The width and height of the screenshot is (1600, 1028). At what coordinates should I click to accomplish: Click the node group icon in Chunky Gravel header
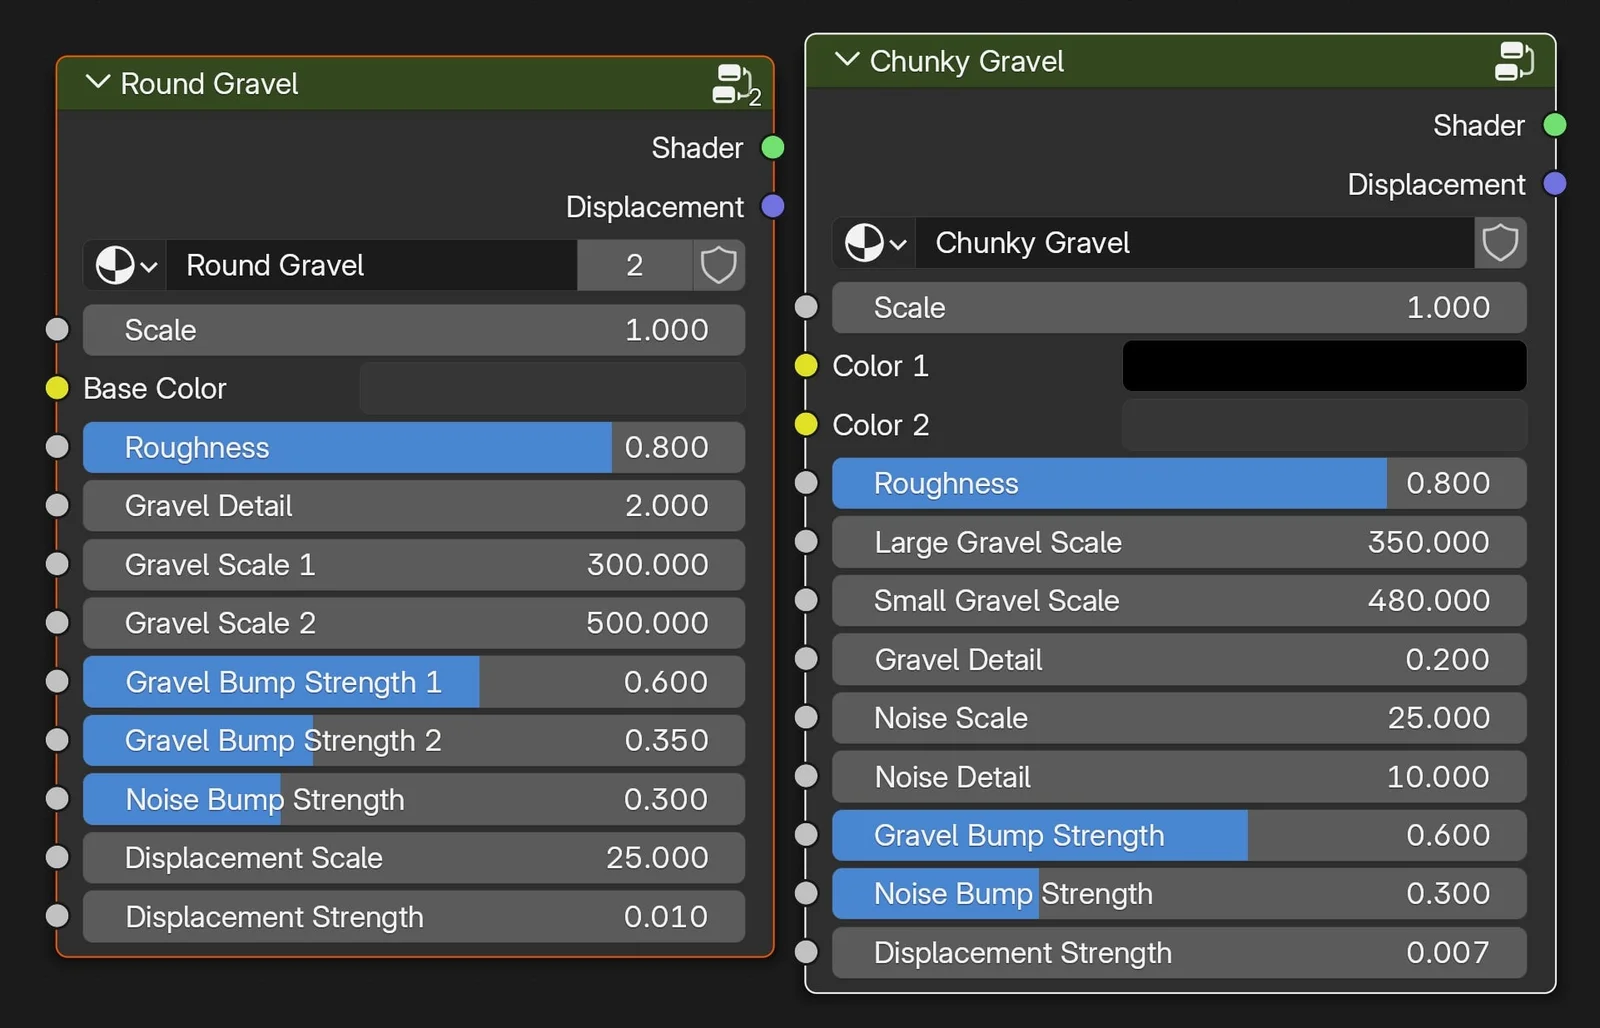[x=1514, y=61]
